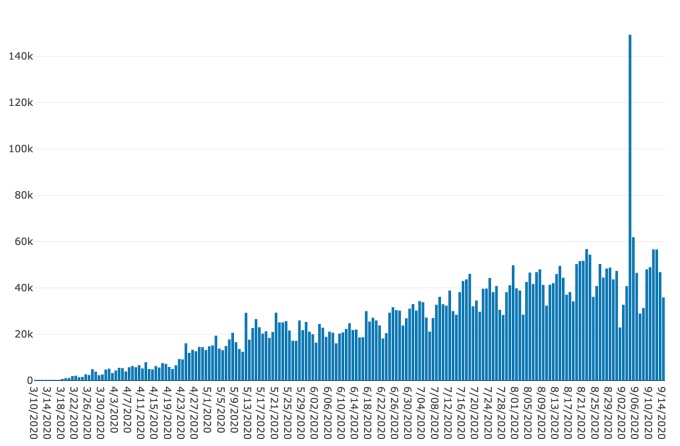Select the 4/23/2020 x-axis date label
Screen dimensions: 680x446
[x=181, y=413]
